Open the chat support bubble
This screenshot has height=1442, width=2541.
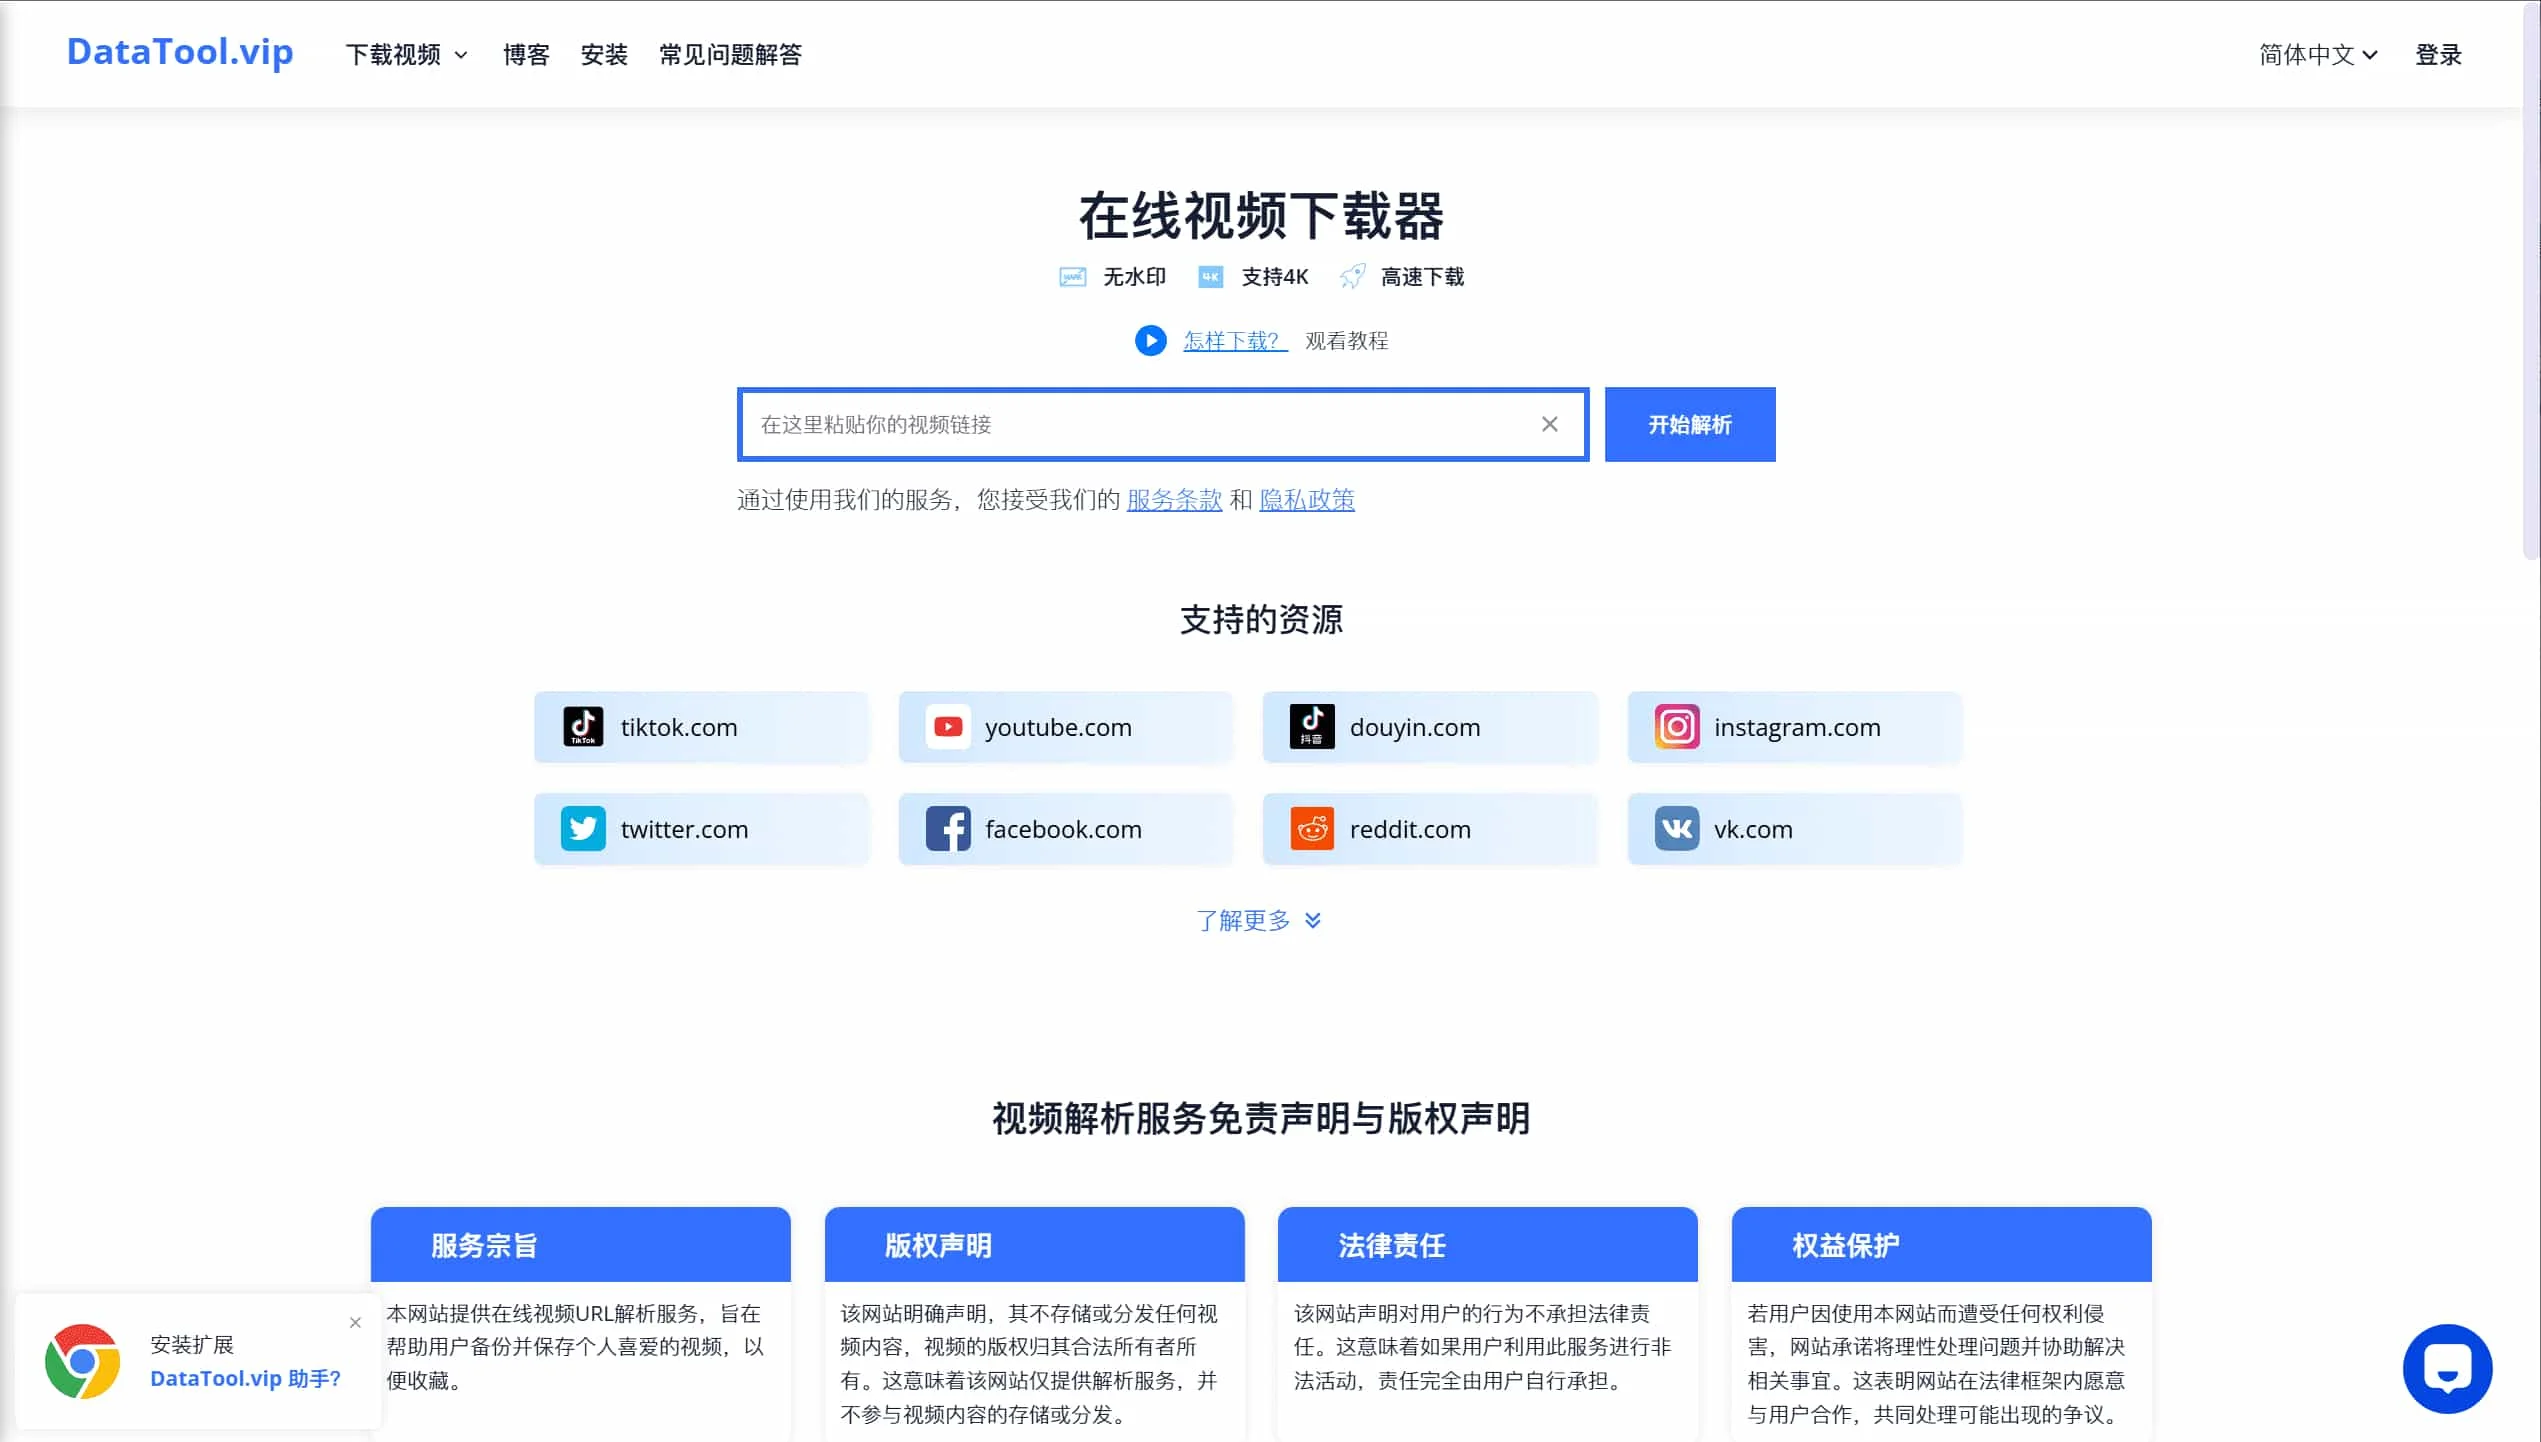tap(2447, 1369)
